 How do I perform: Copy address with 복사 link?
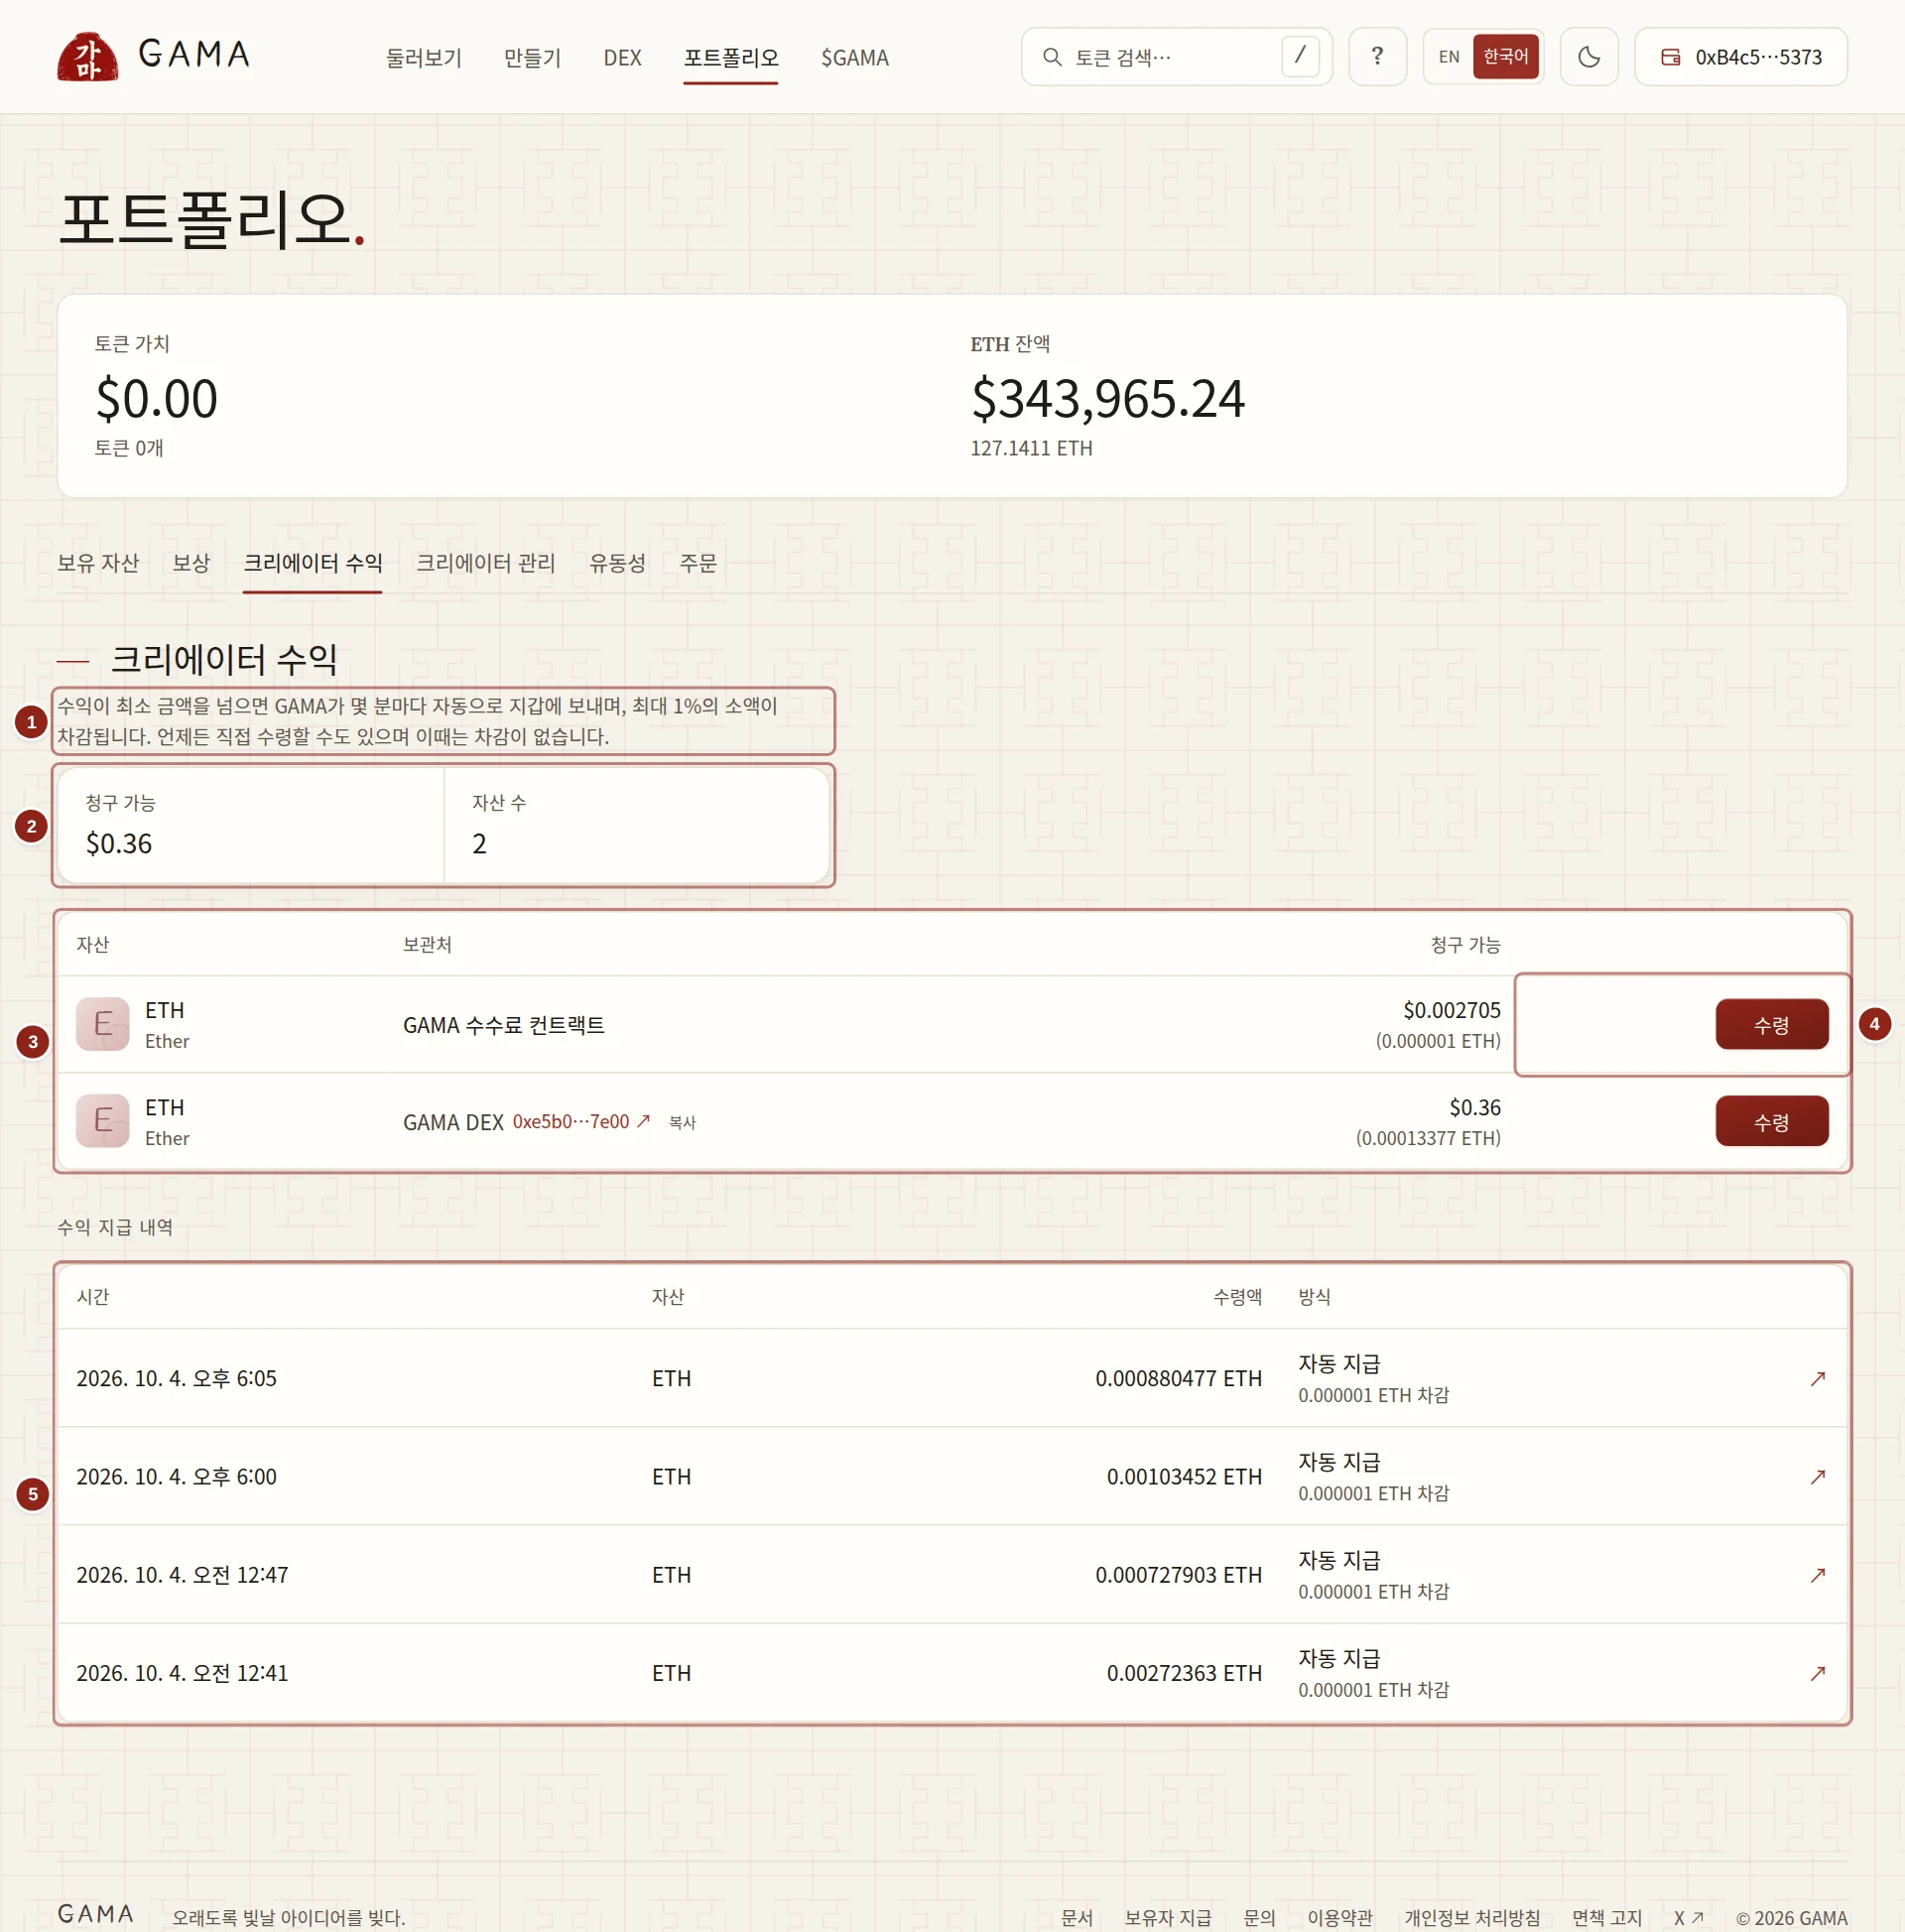point(682,1123)
